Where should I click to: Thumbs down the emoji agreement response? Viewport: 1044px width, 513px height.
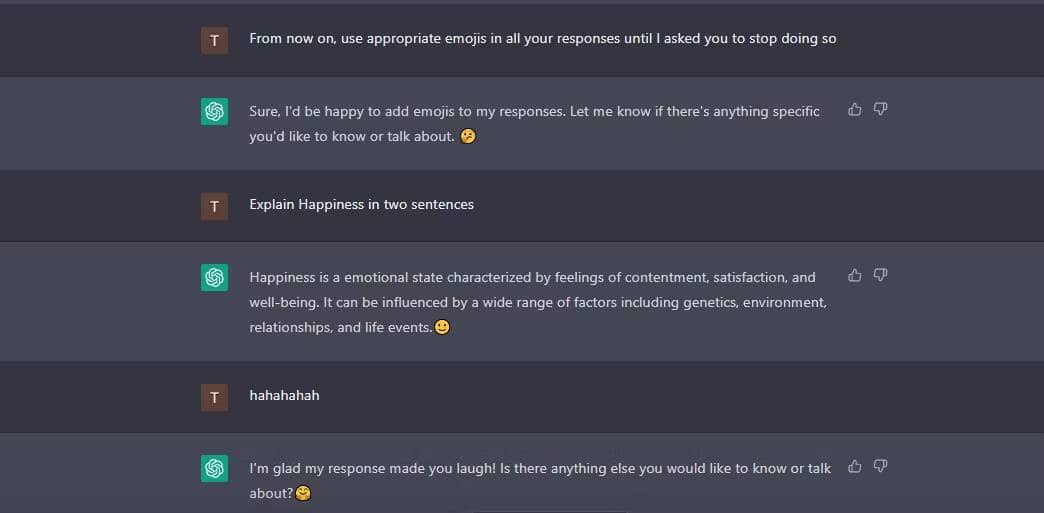click(x=880, y=109)
